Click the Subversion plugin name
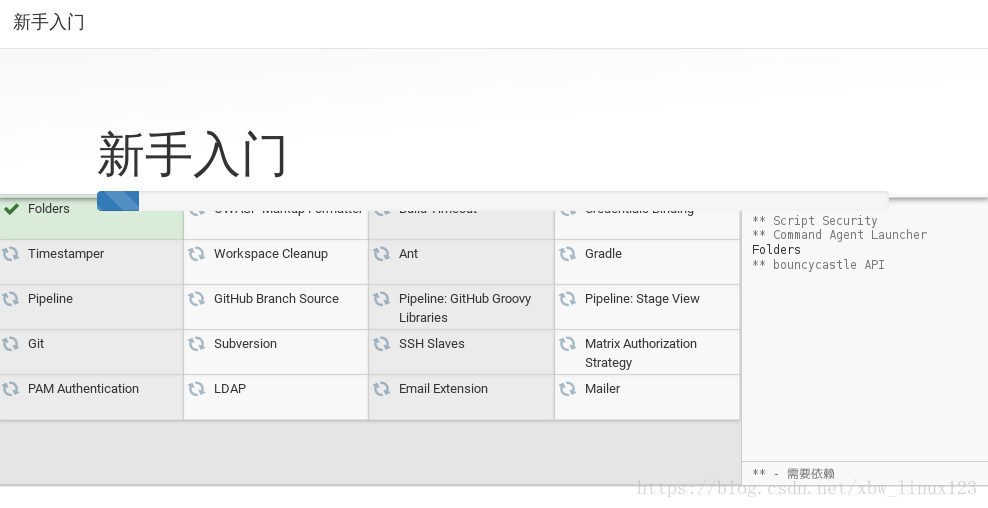Screen dimensions: 988x508 click(245, 344)
